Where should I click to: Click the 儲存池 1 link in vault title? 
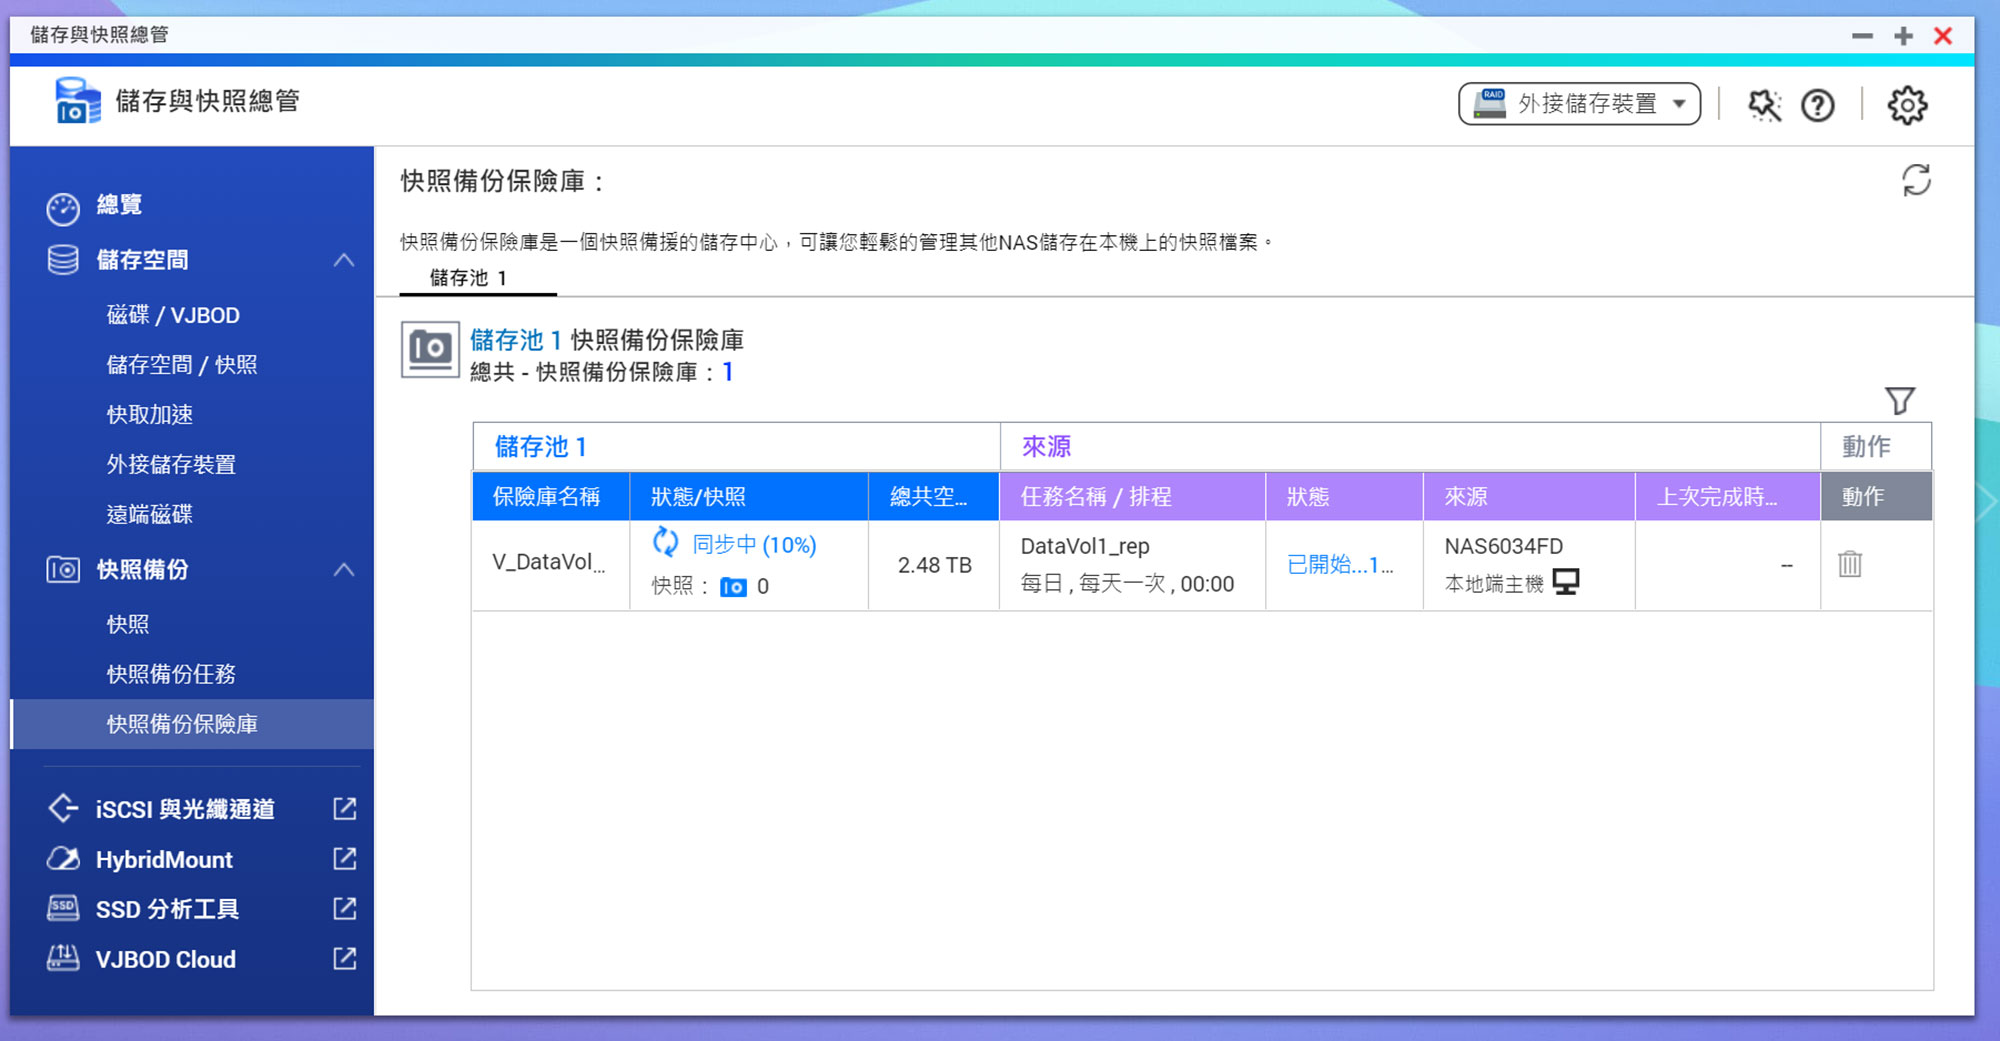click(516, 340)
